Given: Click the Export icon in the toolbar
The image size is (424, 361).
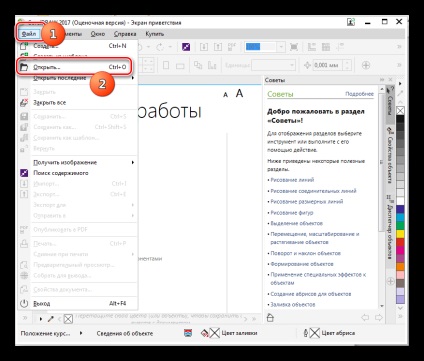Looking at the screenshot, I should coord(218,47).
